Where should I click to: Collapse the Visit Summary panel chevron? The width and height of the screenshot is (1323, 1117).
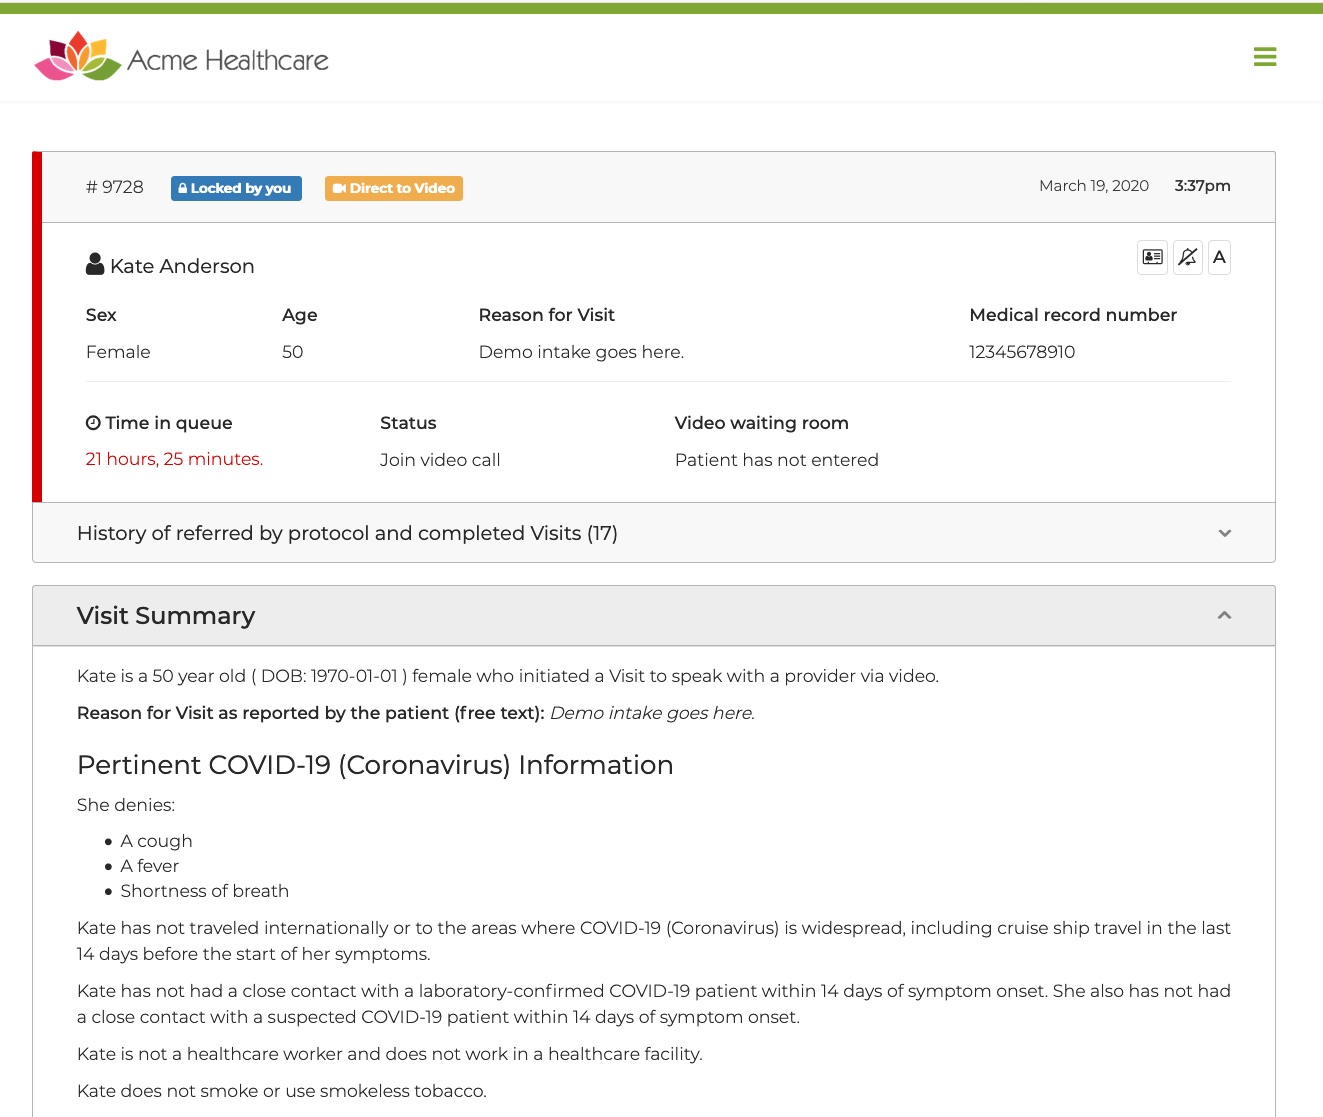pyautogui.click(x=1224, y=615)
